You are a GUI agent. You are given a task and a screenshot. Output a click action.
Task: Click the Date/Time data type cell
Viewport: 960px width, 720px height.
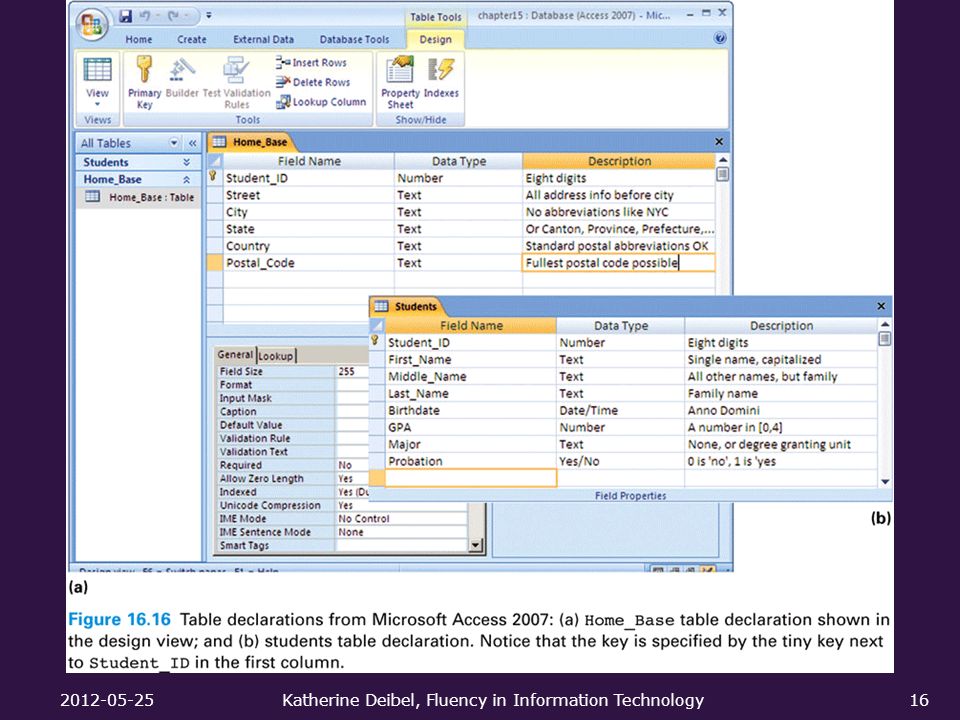pos(620,410)
